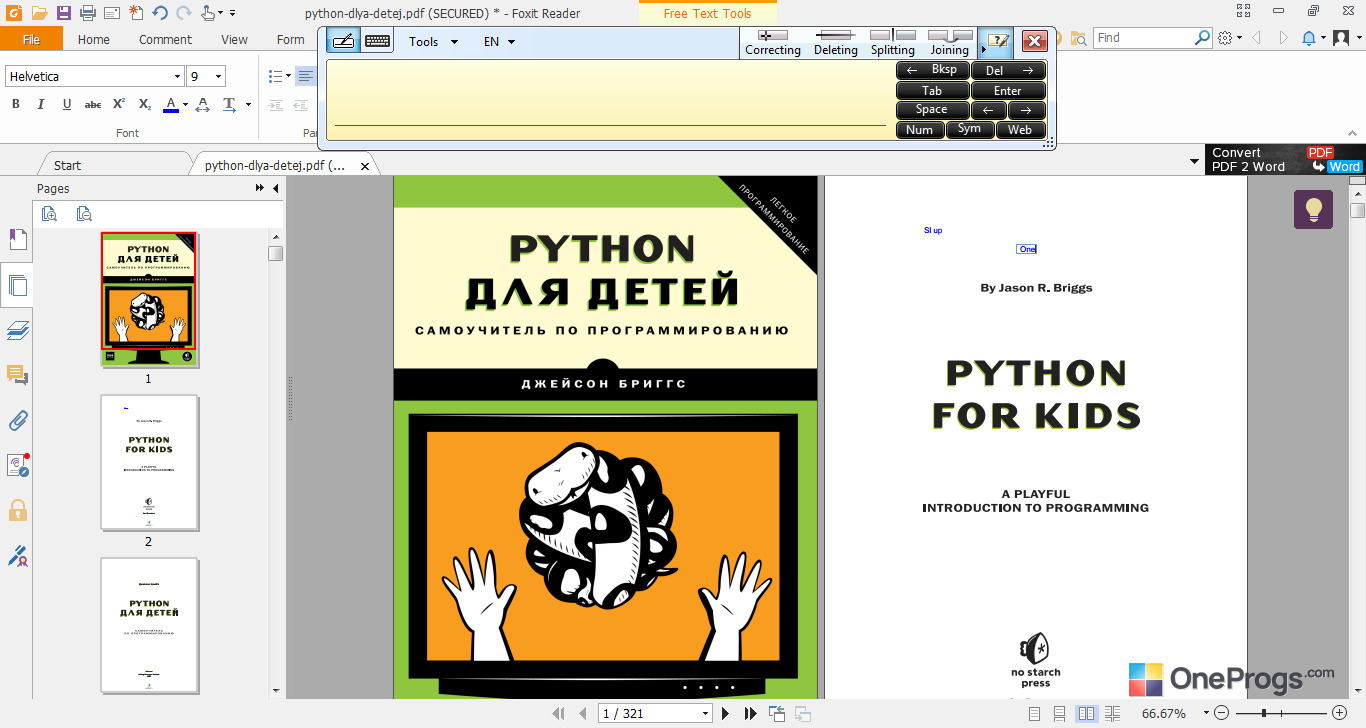1366x728 pixels.
Task: Switch input panel to keyboard mode
Action: pos(377,41)
